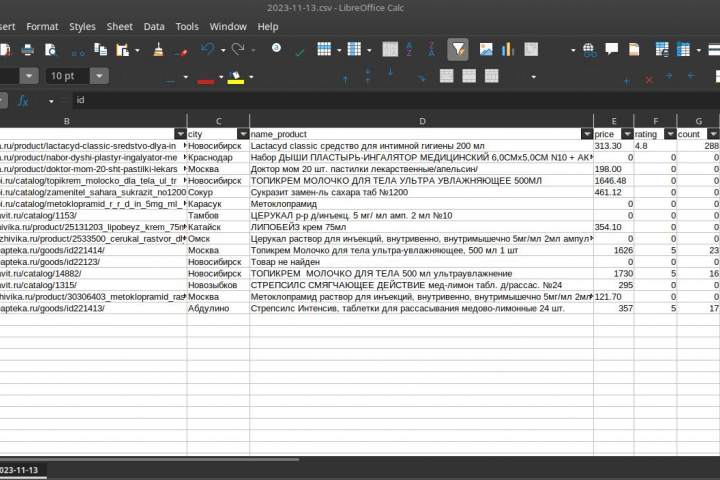Open the name_product column filter dropdown
720x480 pixels.
tap(586, 134)
